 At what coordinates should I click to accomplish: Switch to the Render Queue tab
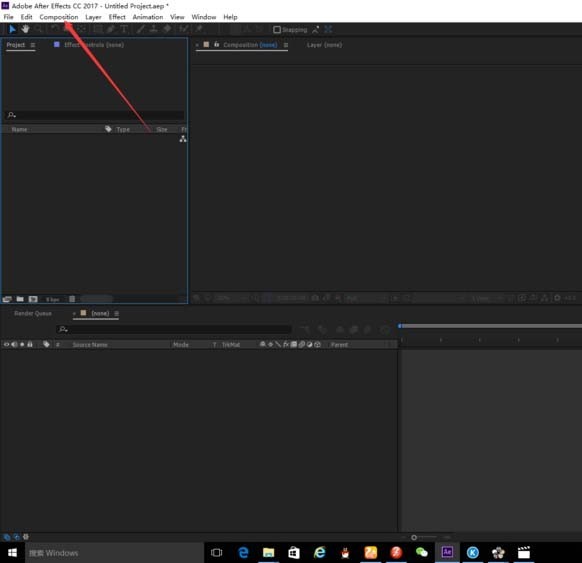click(x=33, y=314)
